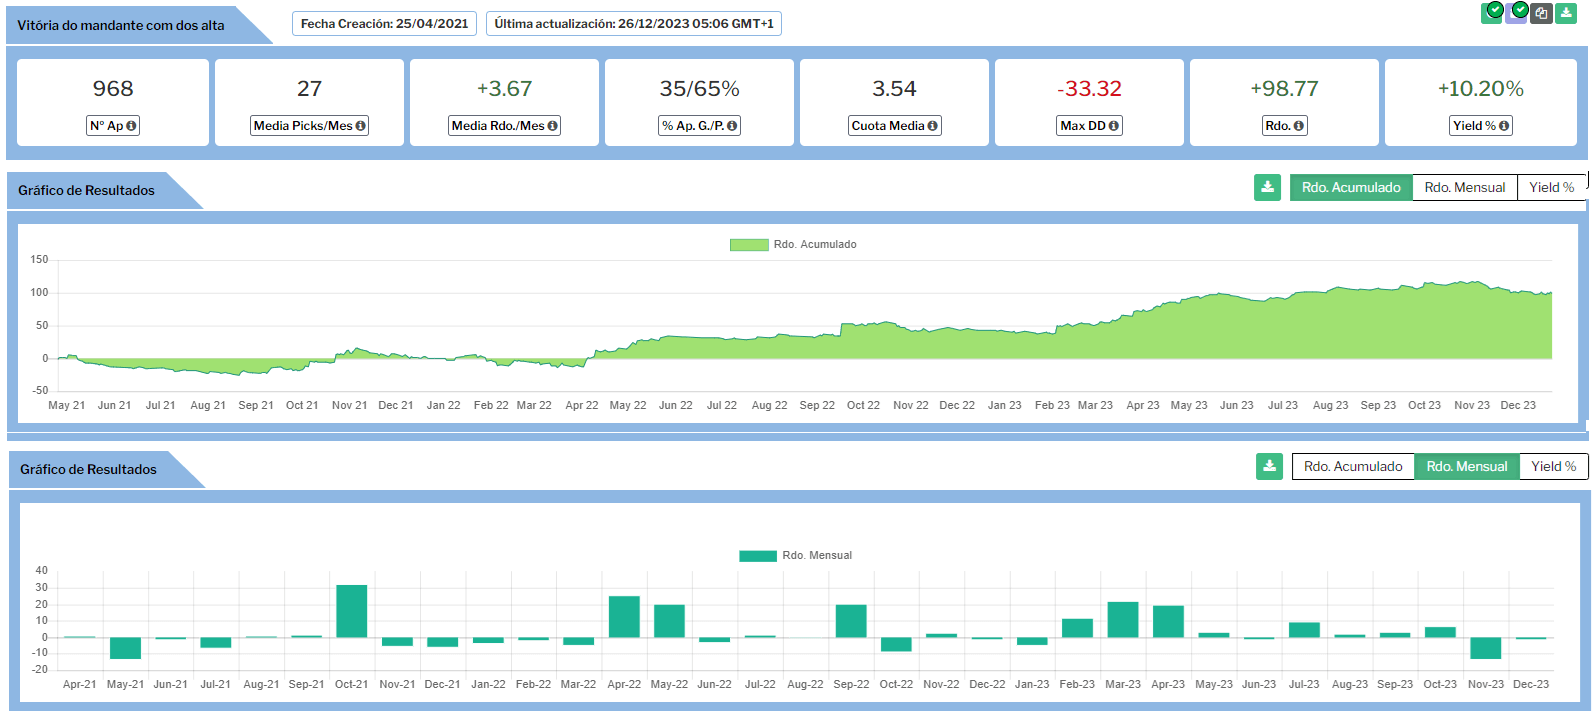Click the info icon next to Cuota Media
This screenshot has width=1594, height=712.
click(933, 126)
